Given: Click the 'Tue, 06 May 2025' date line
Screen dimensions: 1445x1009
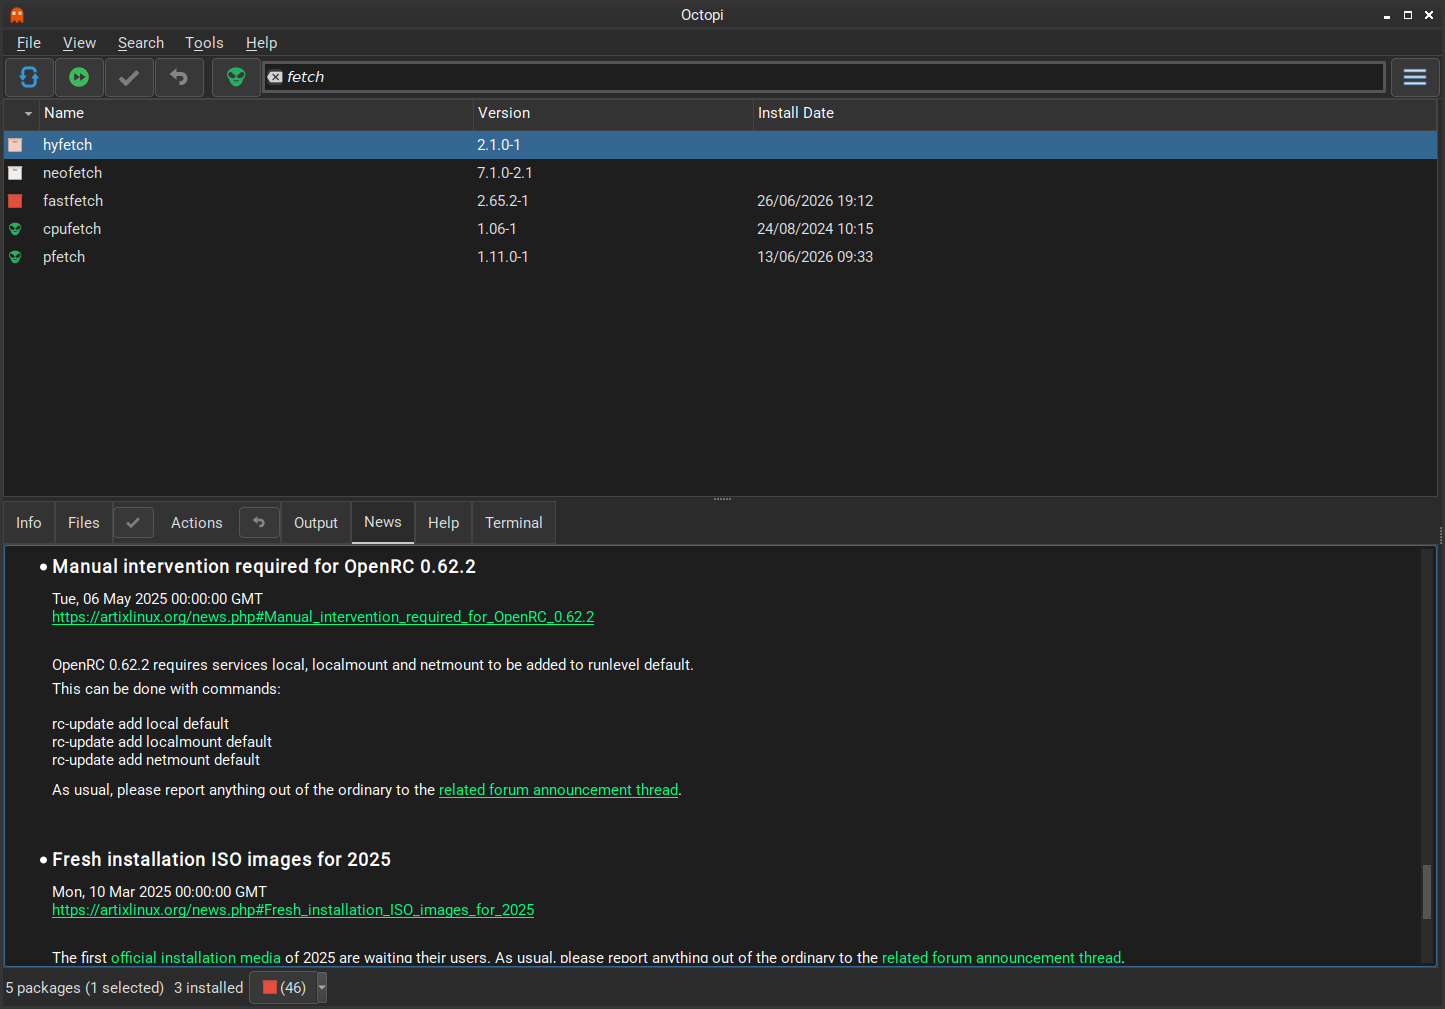Looking at the screenshot, I should point(157,599).
